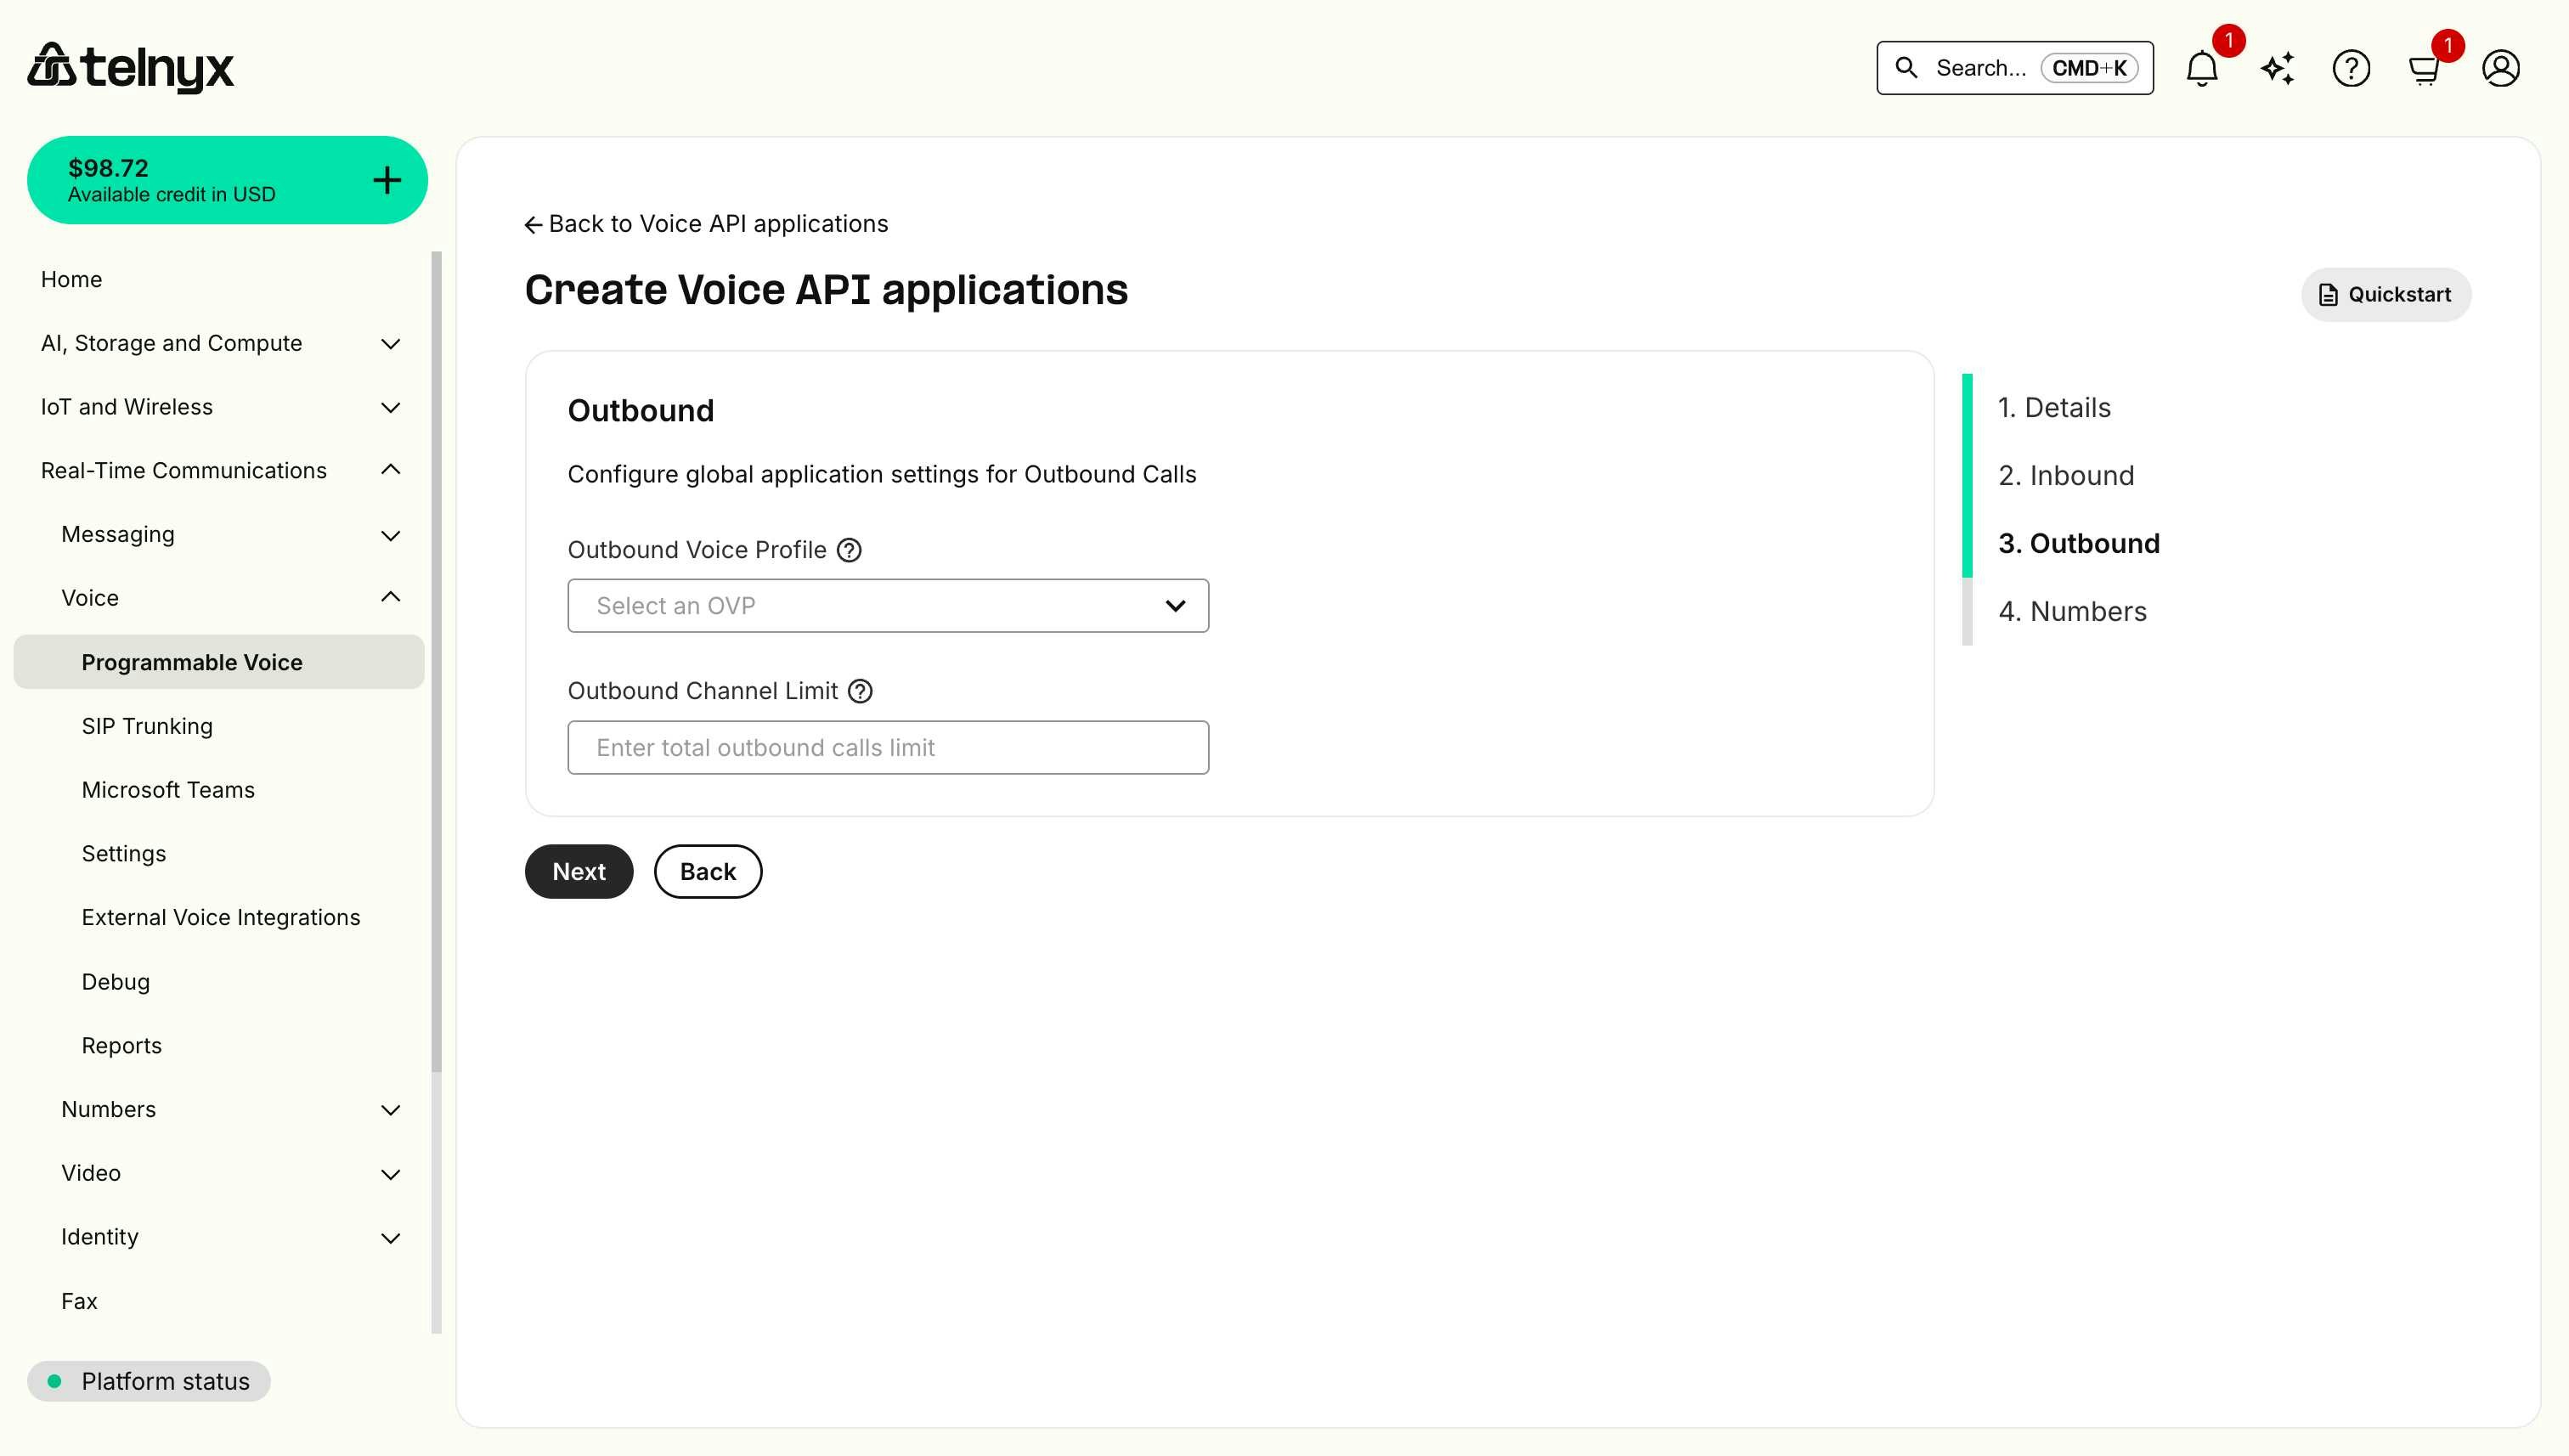Click the add credit plus icon
The height and width of the screenshot is (1456, 2569).
(x=386, y=179)
